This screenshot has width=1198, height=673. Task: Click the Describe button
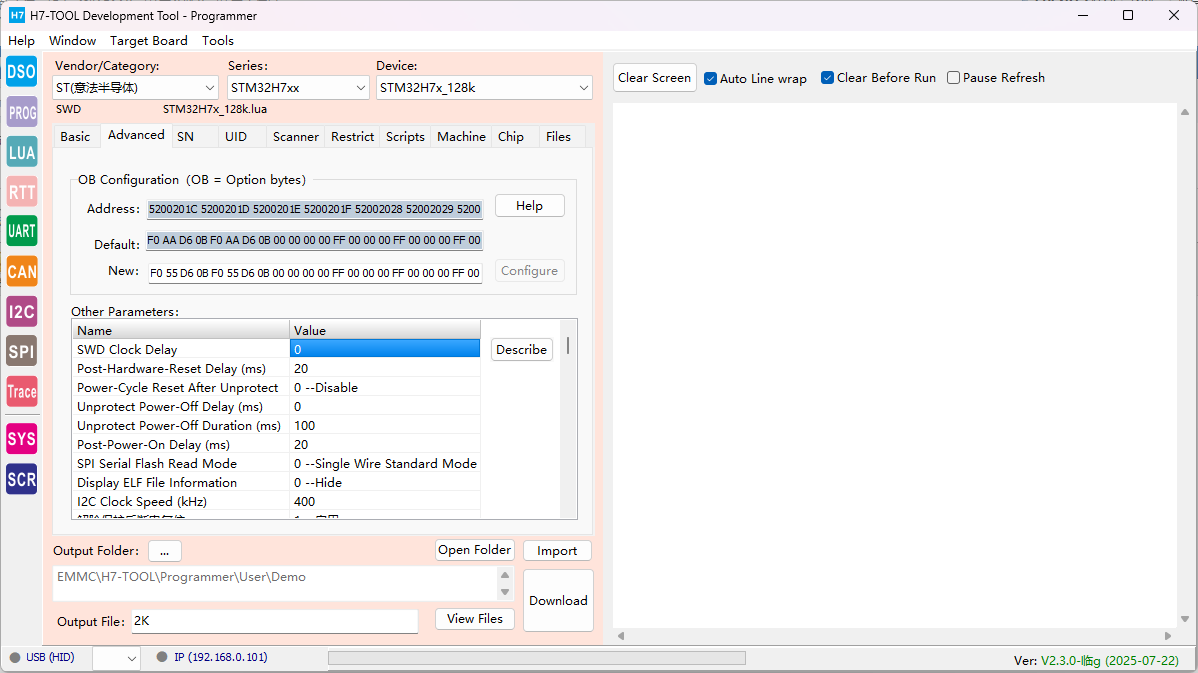(522, 350)
